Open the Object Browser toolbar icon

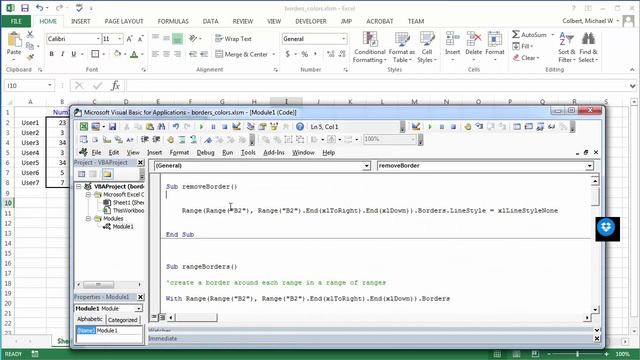(x=274, y=127)
